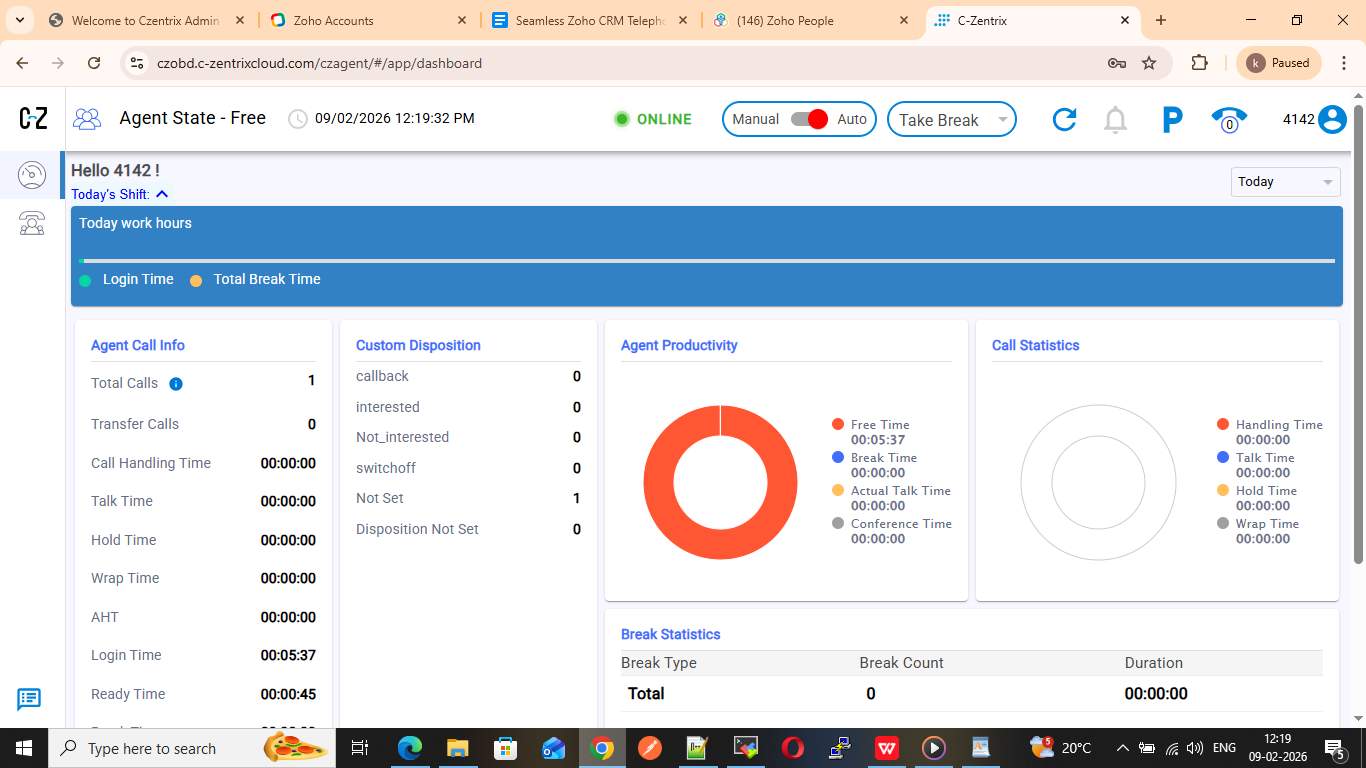Open the phone call queue icon
The height and width of the screenshot is (768, 1366).
click(x=1229, y=120)
